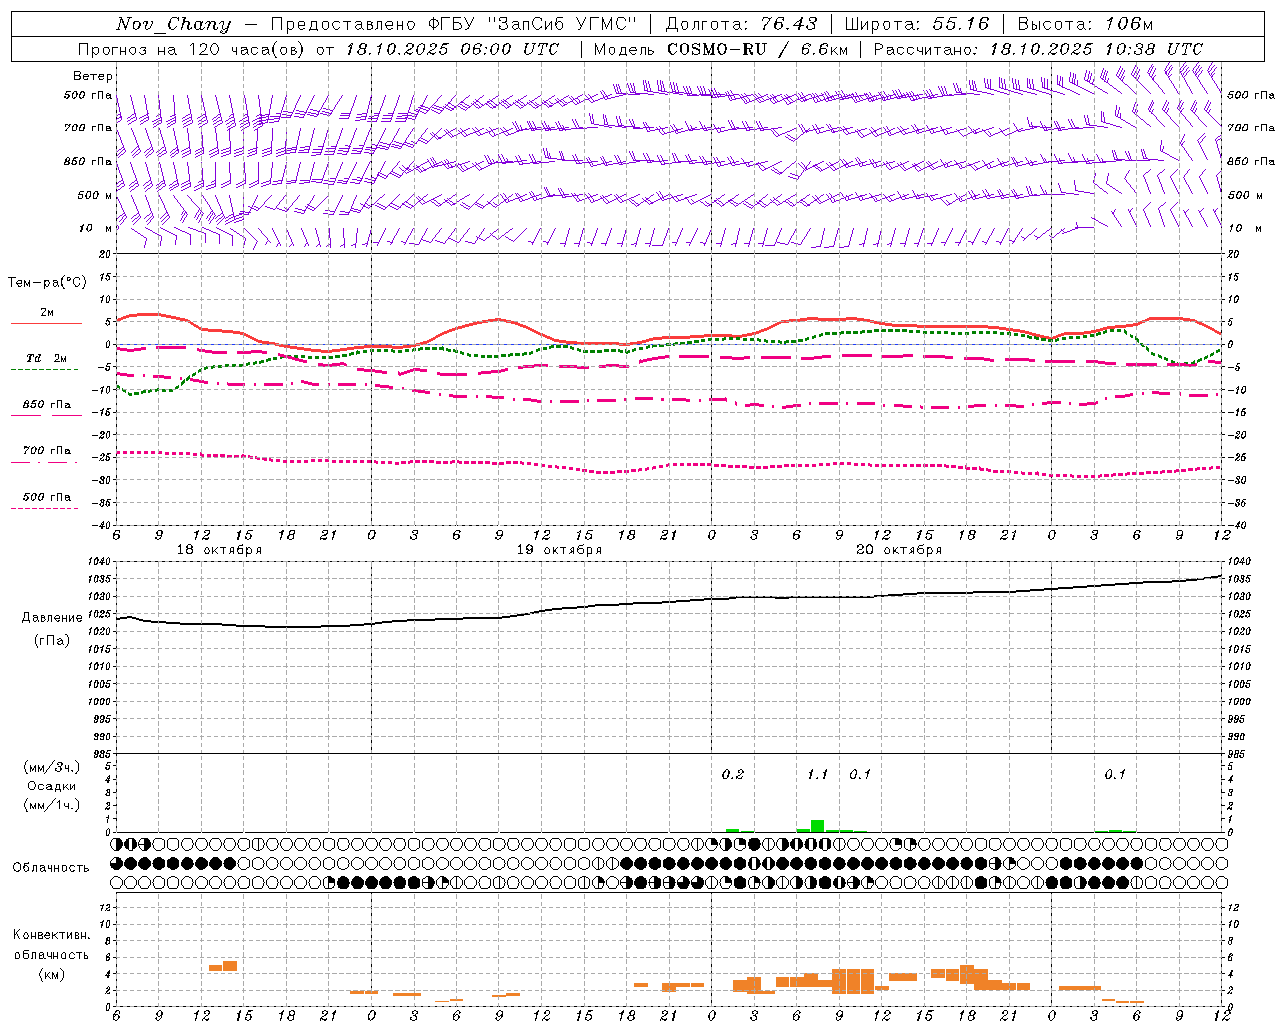Select computed time '18.10.2025 10:38 UTC'

point(1096,49)
